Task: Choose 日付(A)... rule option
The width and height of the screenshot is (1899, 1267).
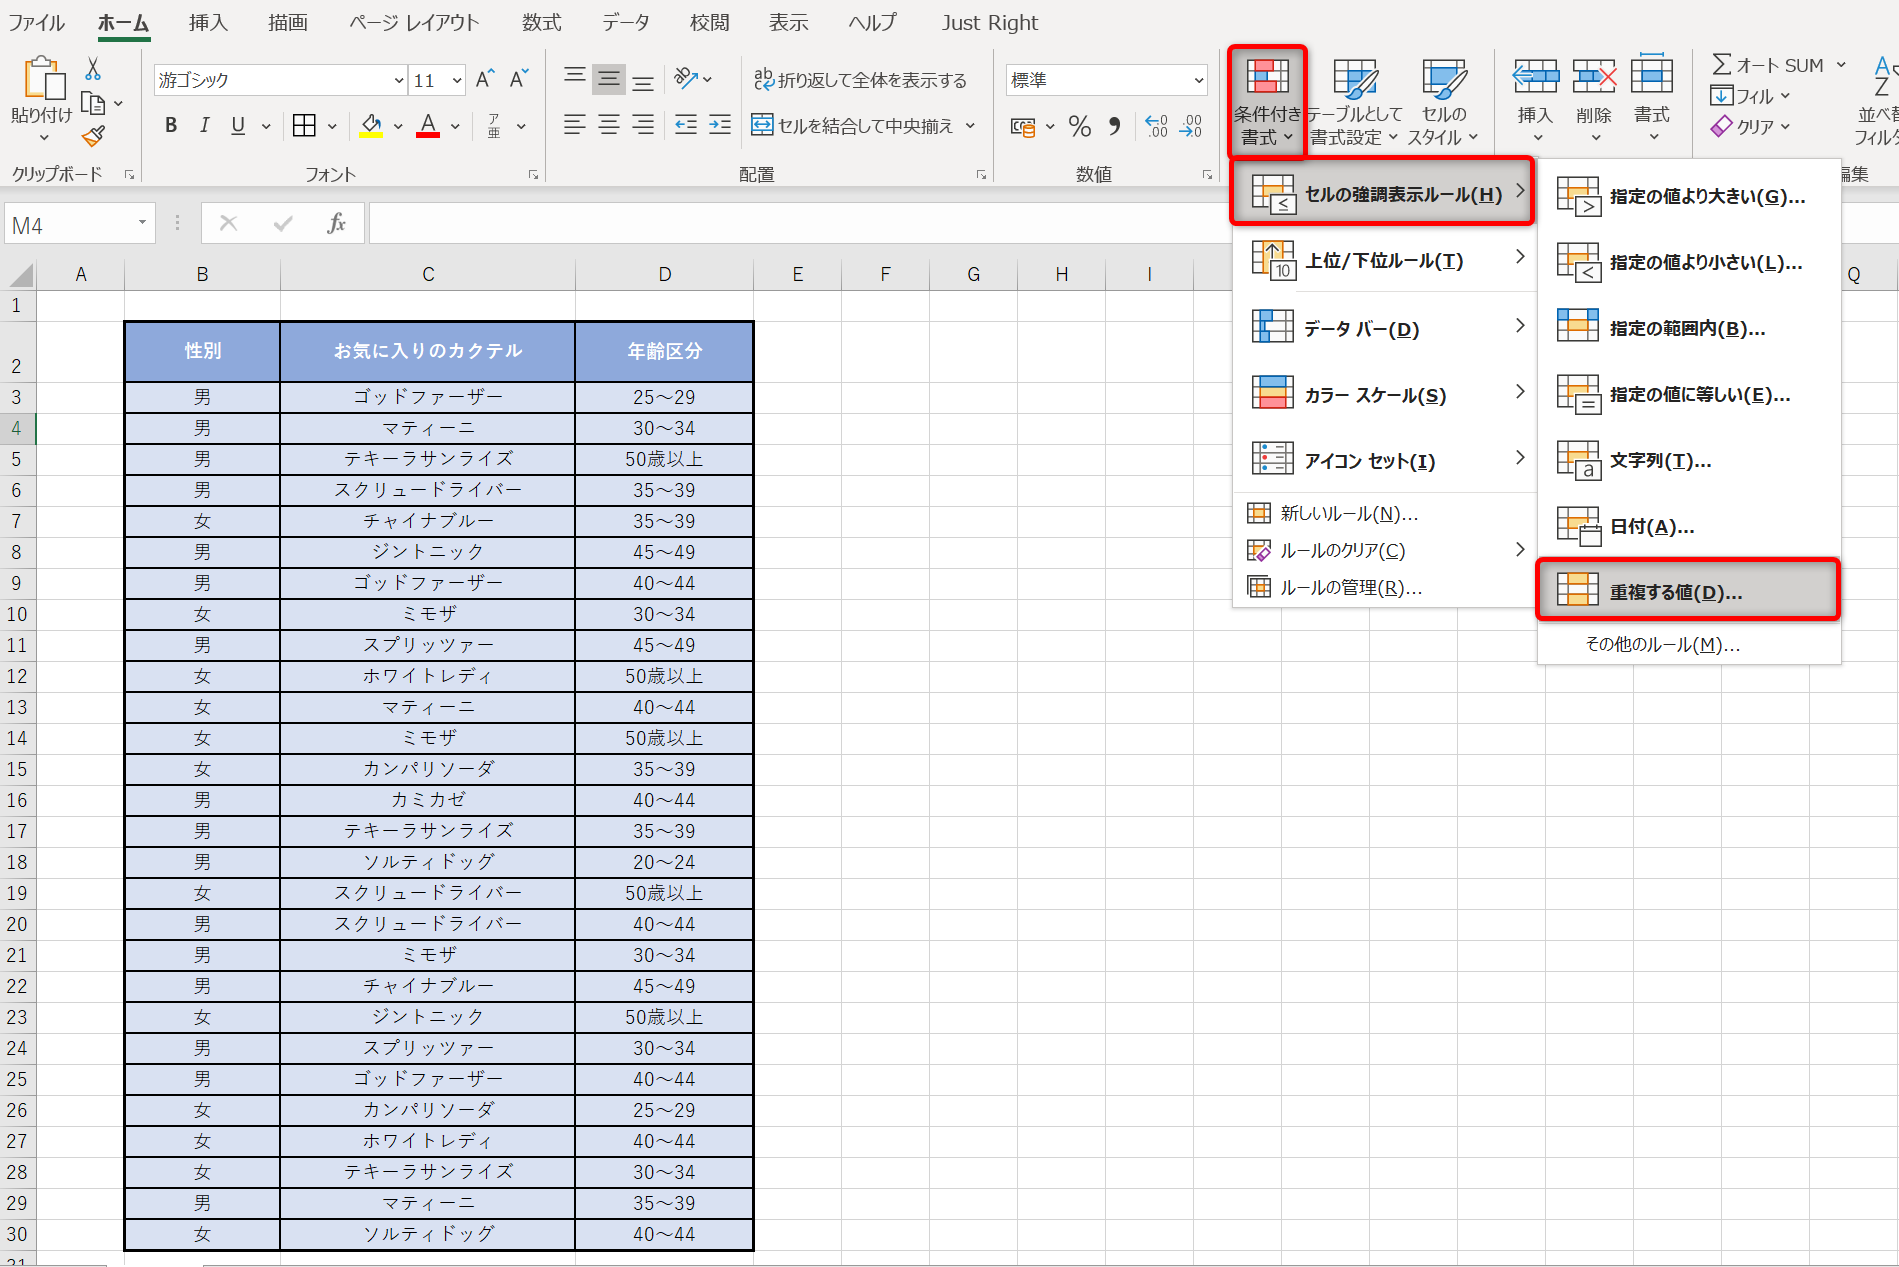Action: coord(1688,526)
